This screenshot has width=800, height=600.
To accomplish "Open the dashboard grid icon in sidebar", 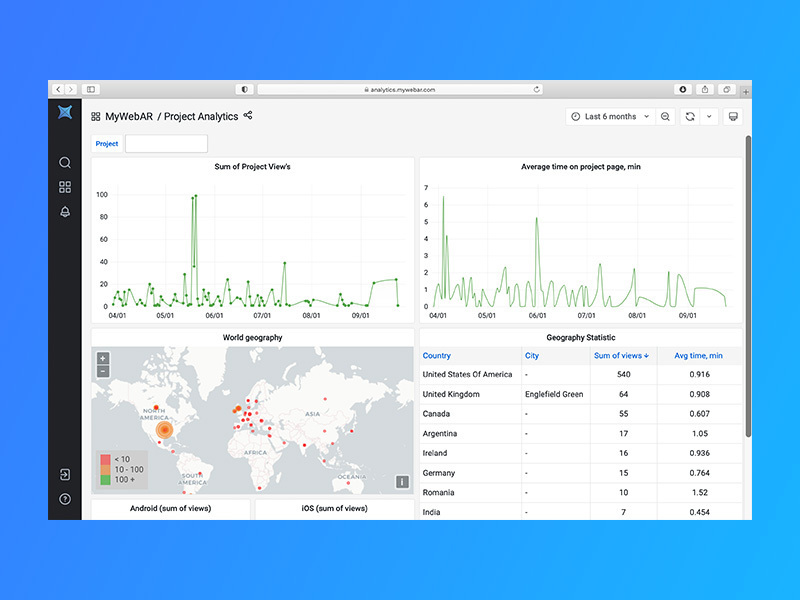I will click(x=64, y=186).
